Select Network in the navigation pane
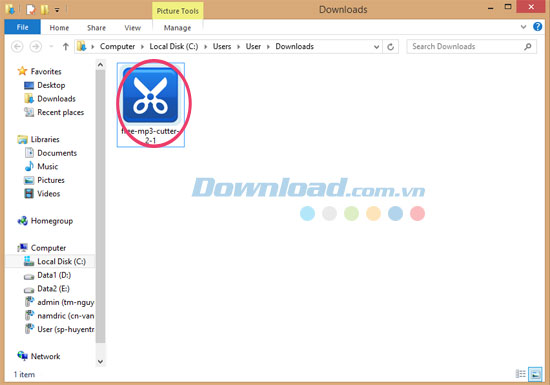Image resolution: width=550 pixels, height=385 pixels. (45, 357)
